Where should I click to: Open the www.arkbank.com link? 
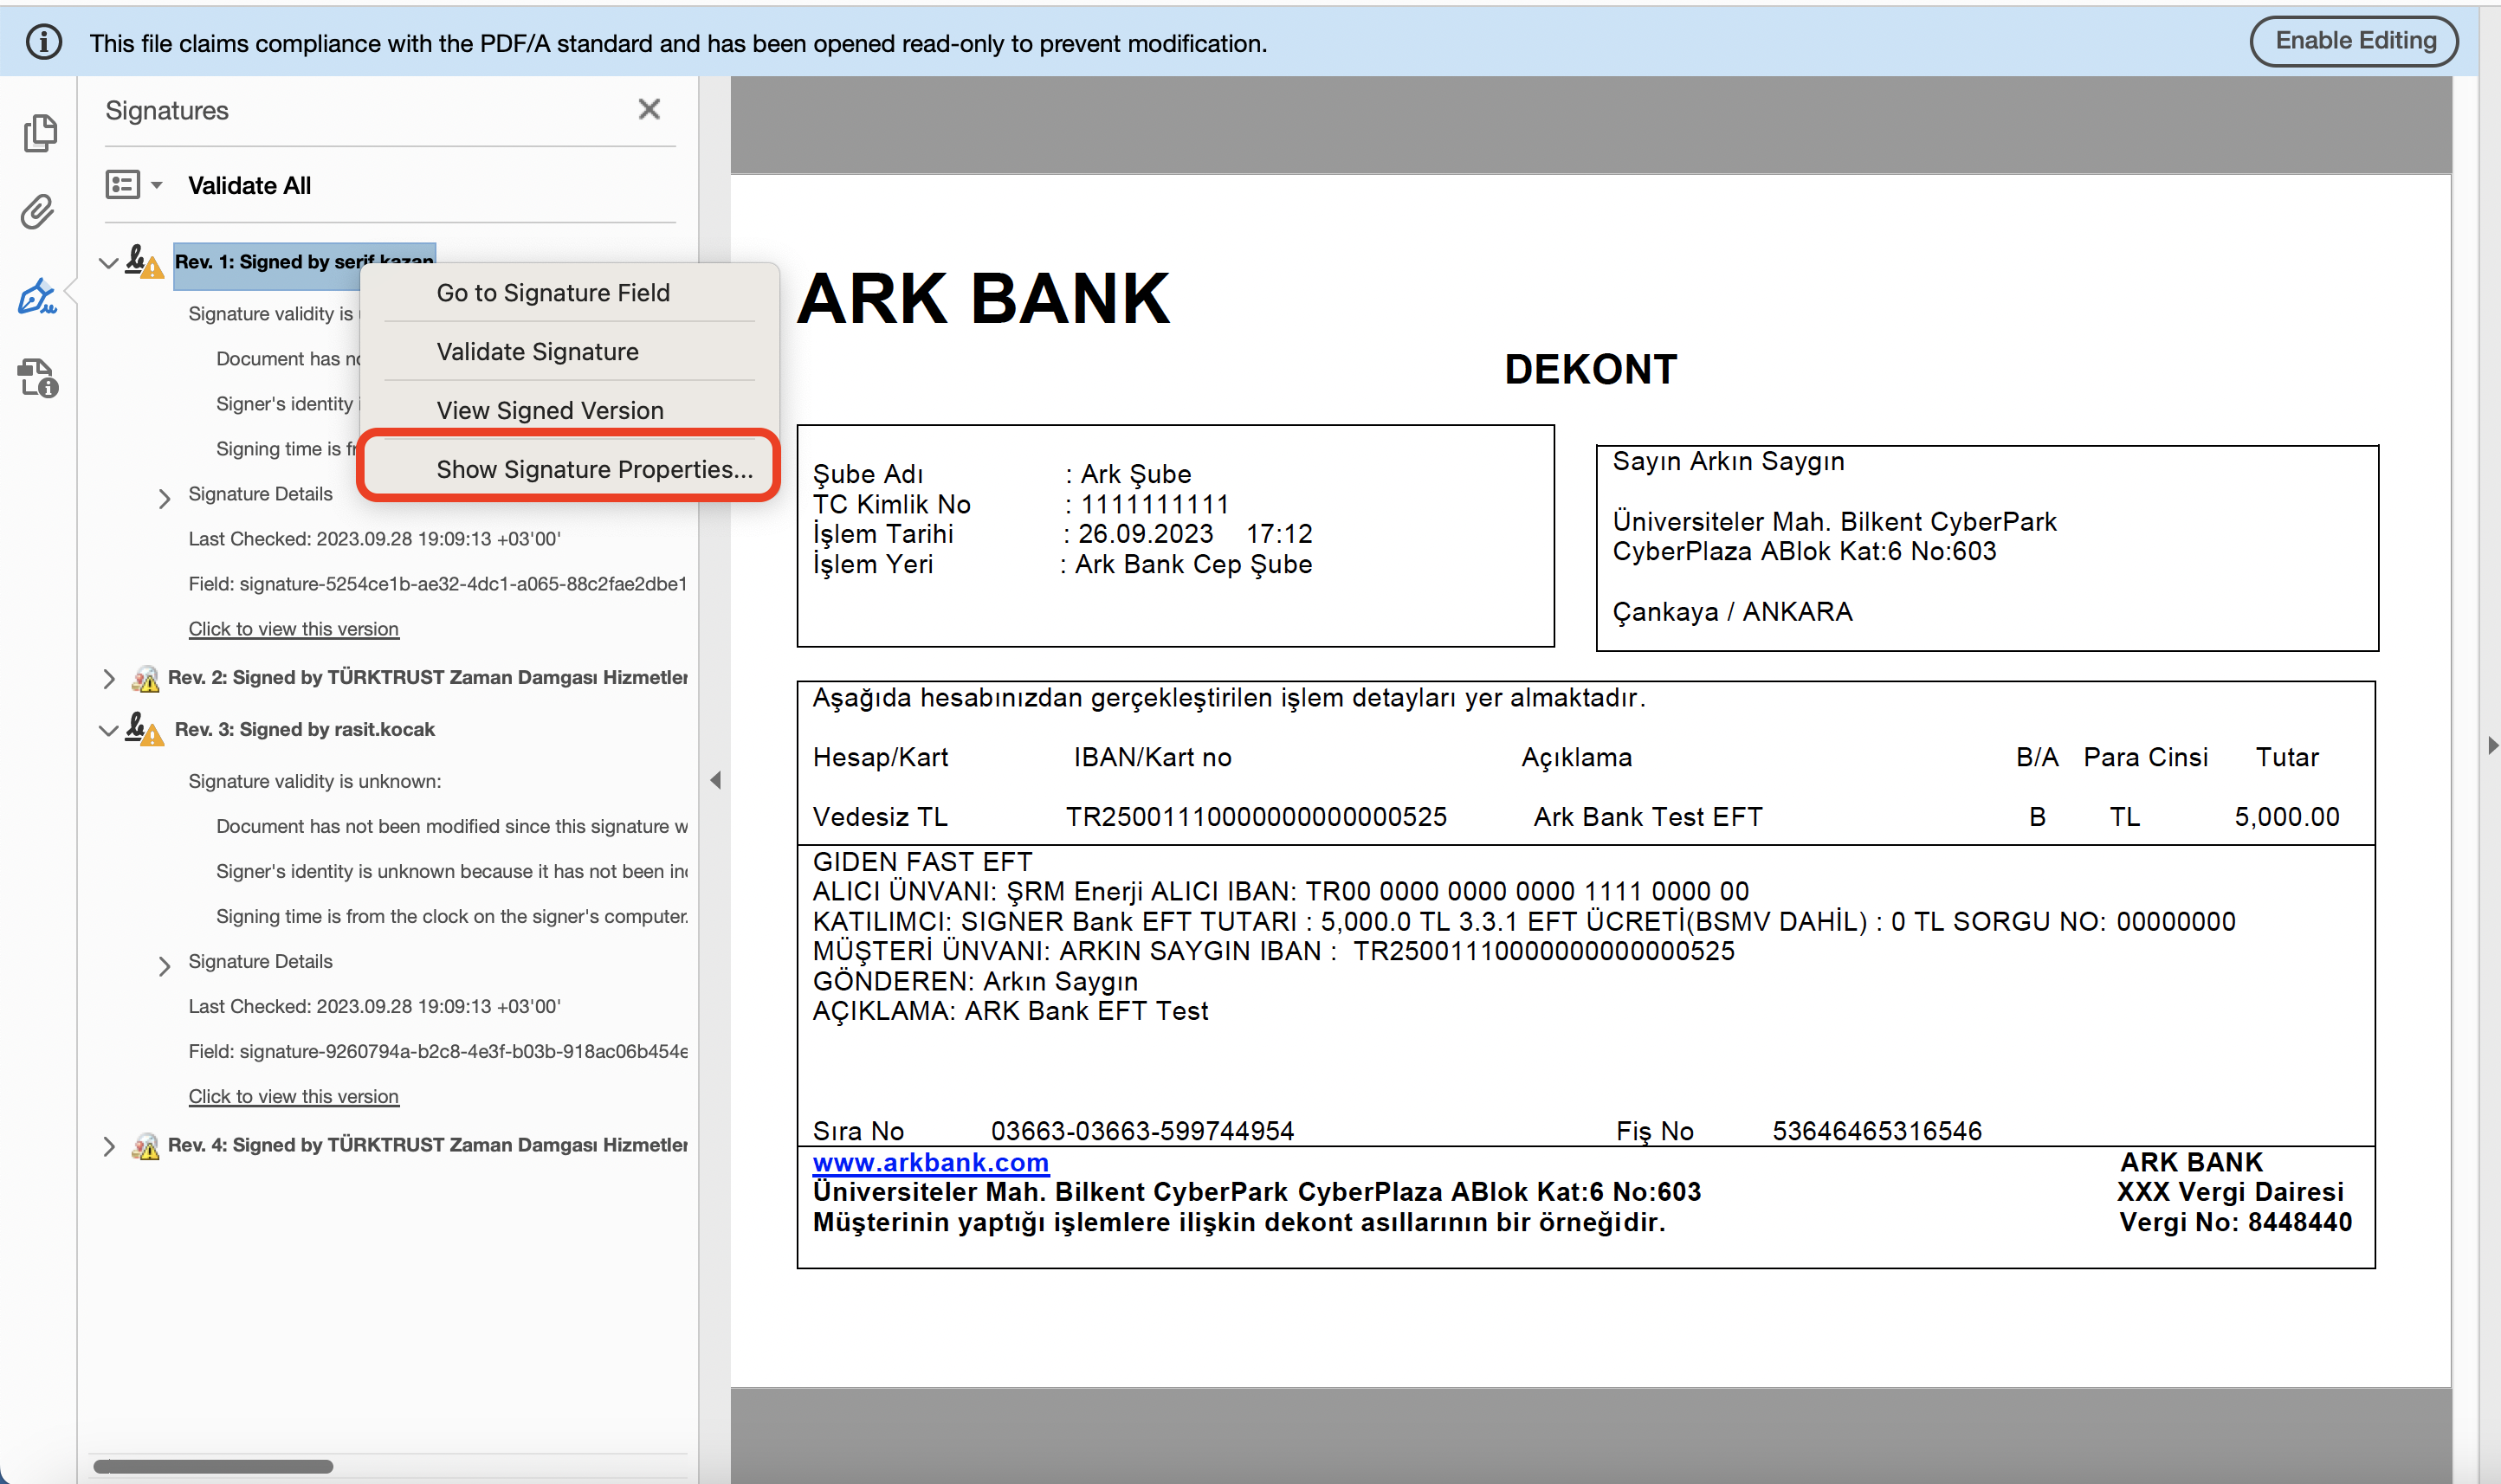(x=931, y=1162)
